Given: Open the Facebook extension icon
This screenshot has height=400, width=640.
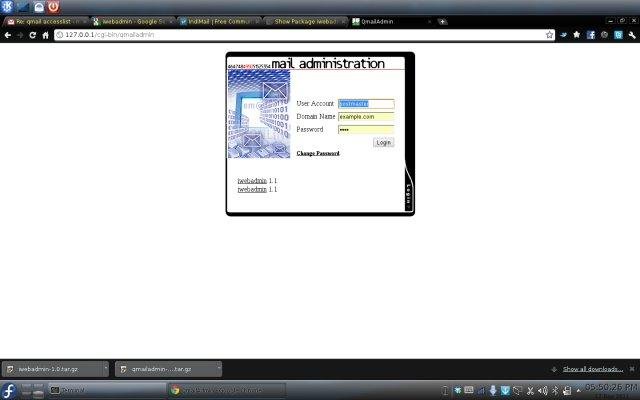Looking at the screenshot, I should click(591, 35).
